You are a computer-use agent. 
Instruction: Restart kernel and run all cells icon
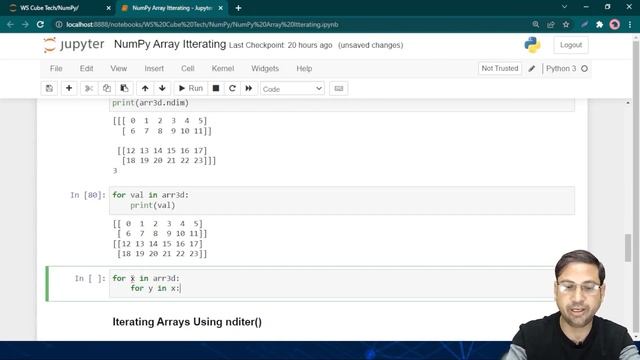pyautogui.click(x=249, y=89)
